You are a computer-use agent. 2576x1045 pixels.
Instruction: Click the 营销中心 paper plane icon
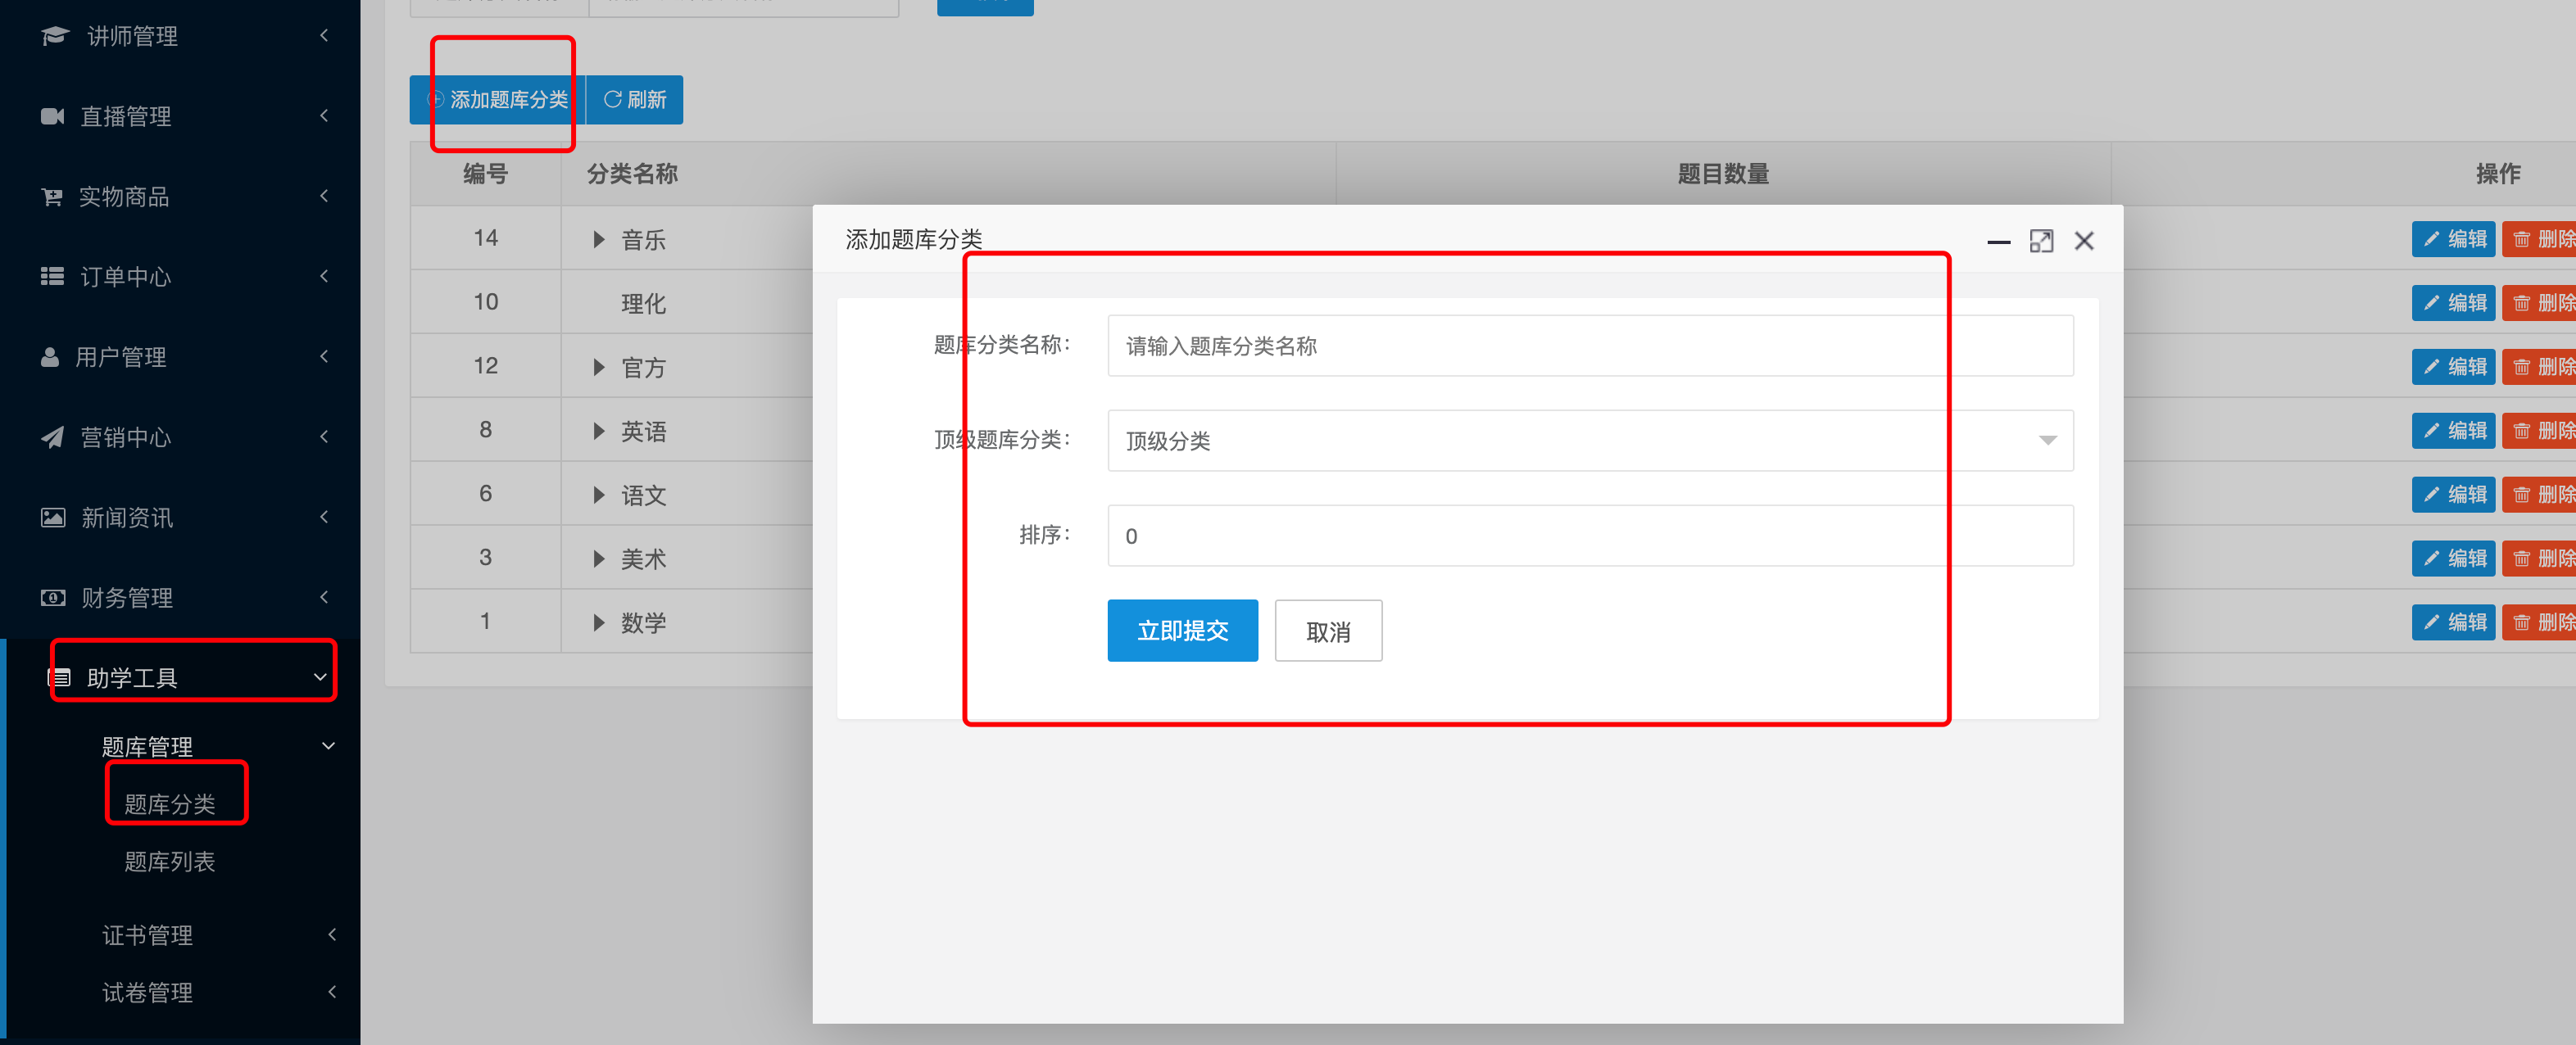pyautogui.click(x=52, y=437)
